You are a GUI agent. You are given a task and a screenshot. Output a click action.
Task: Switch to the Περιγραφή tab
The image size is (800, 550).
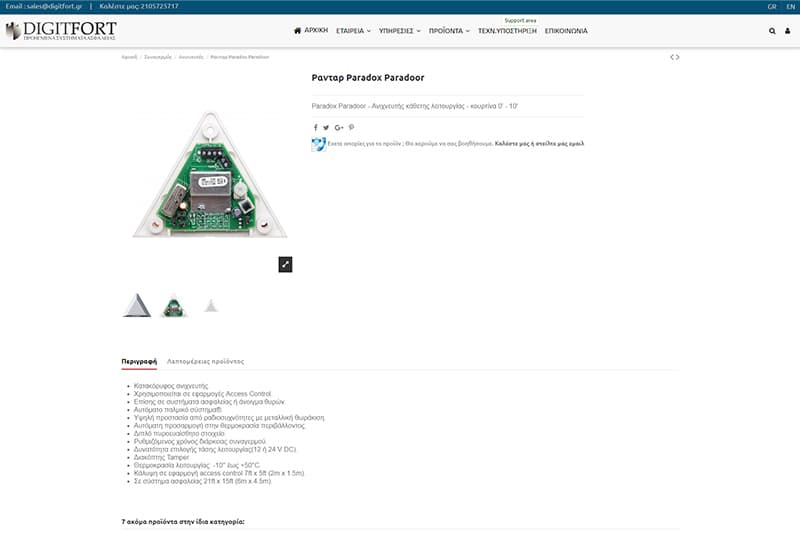pos(139,361)
